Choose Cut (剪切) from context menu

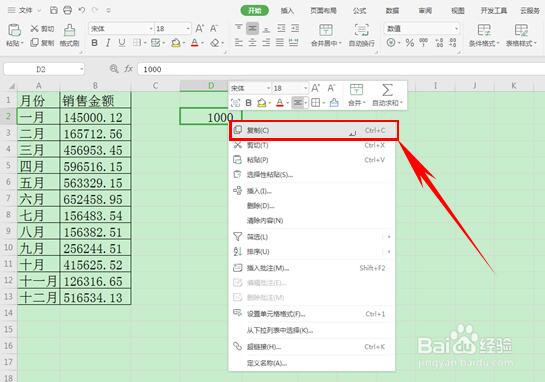[312, 145]
